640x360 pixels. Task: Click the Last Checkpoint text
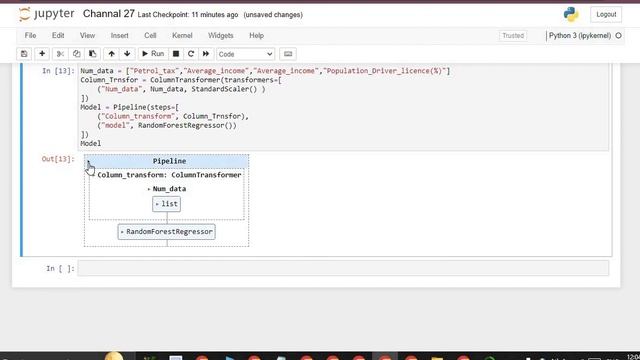[188, 15]
